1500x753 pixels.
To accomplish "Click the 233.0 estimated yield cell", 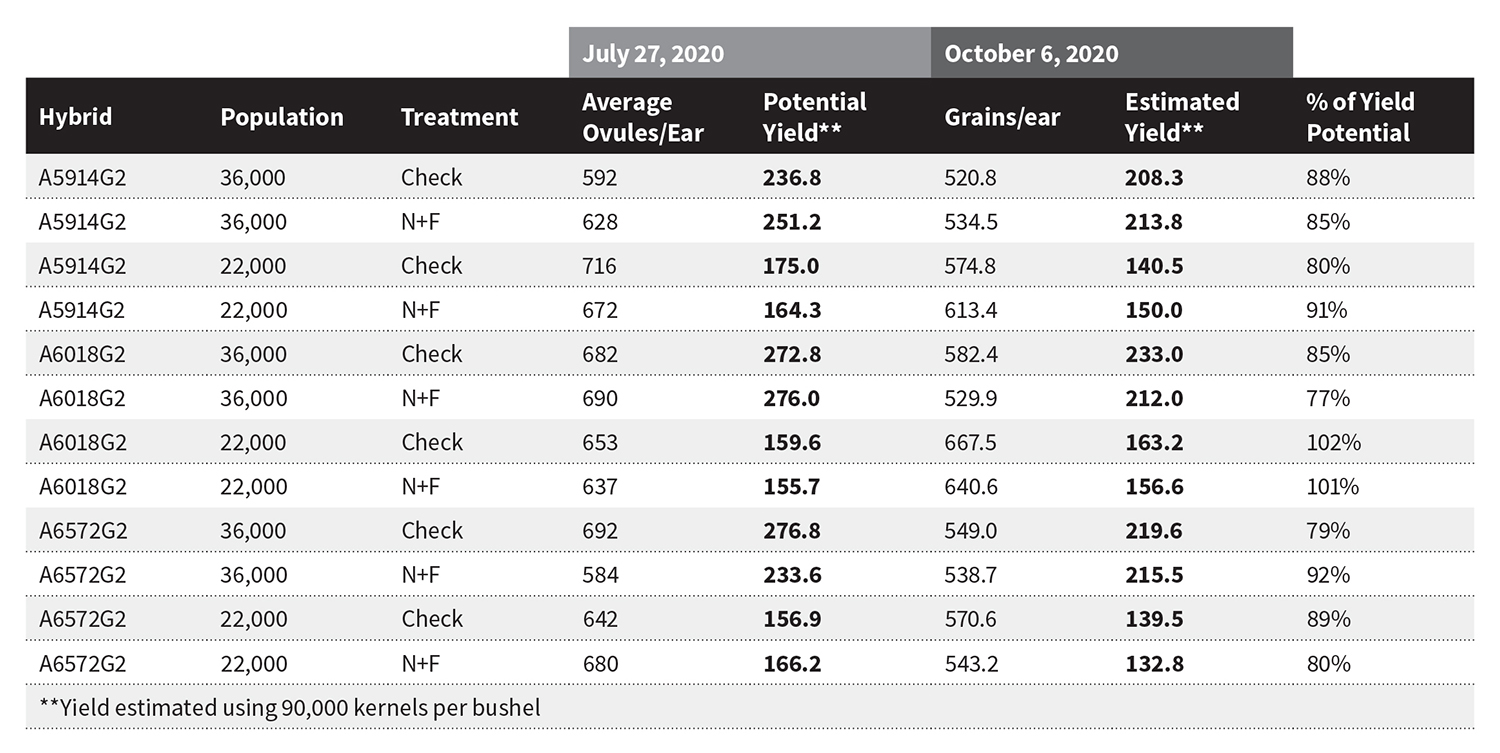I will (1154, 354).
